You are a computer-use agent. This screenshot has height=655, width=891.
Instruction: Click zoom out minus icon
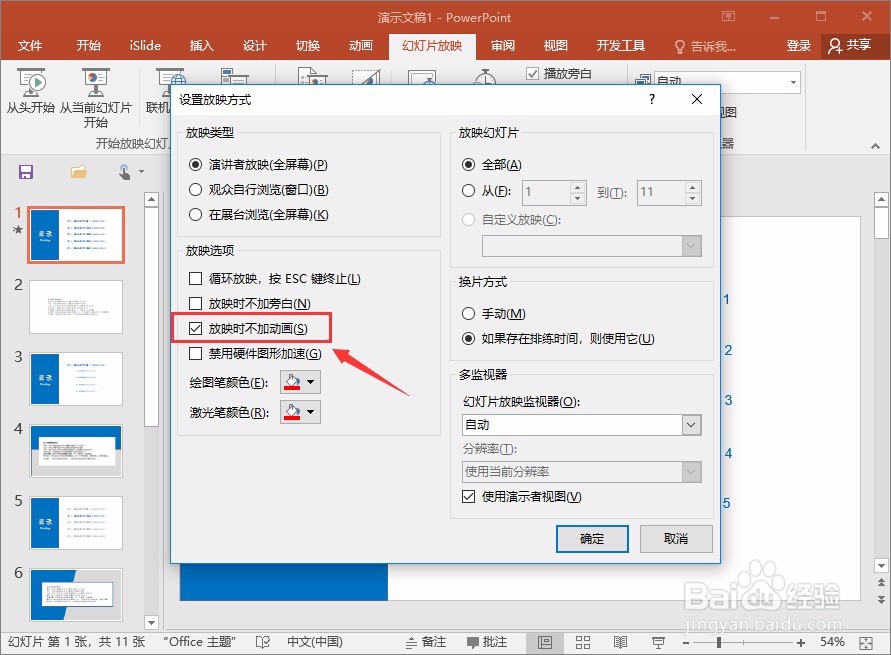(x=686, y=643)
